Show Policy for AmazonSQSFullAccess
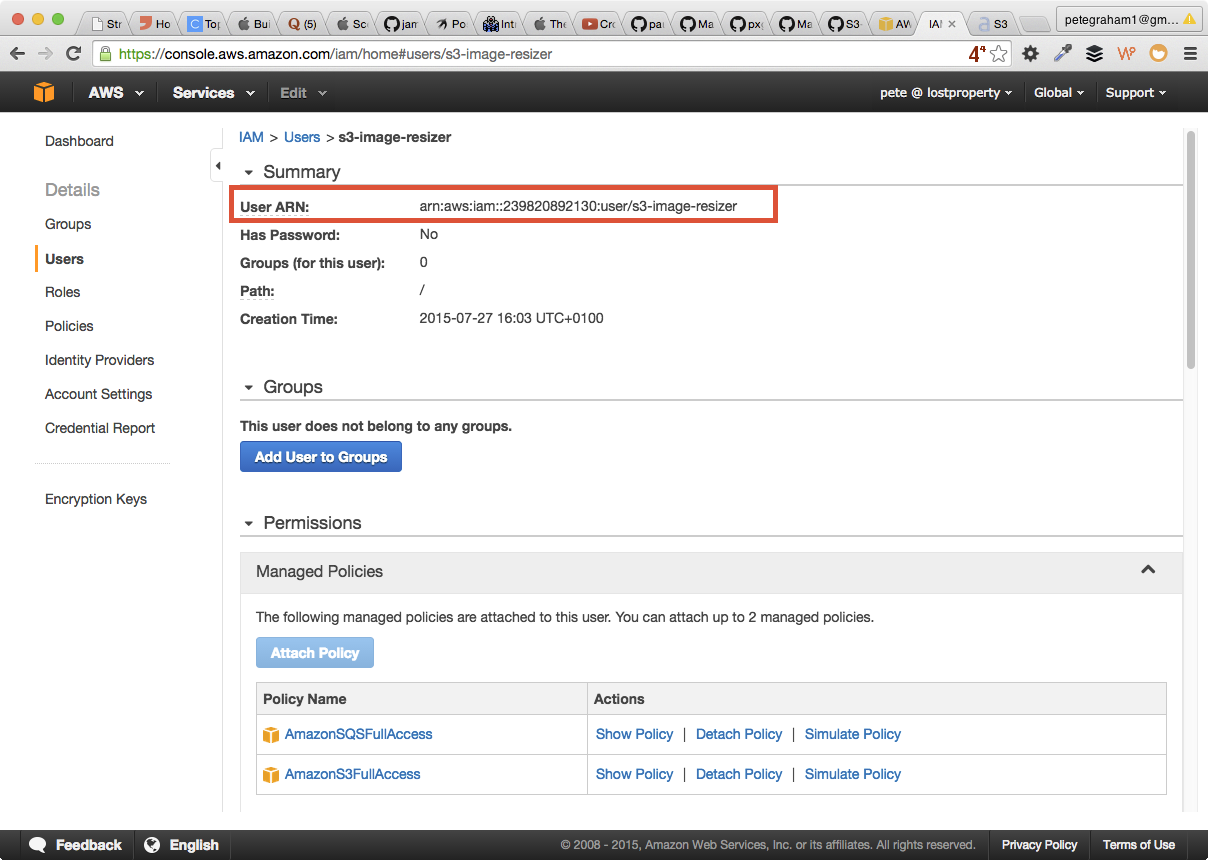This screenshot has width=1208, height=860. click(x=634, y=734)
